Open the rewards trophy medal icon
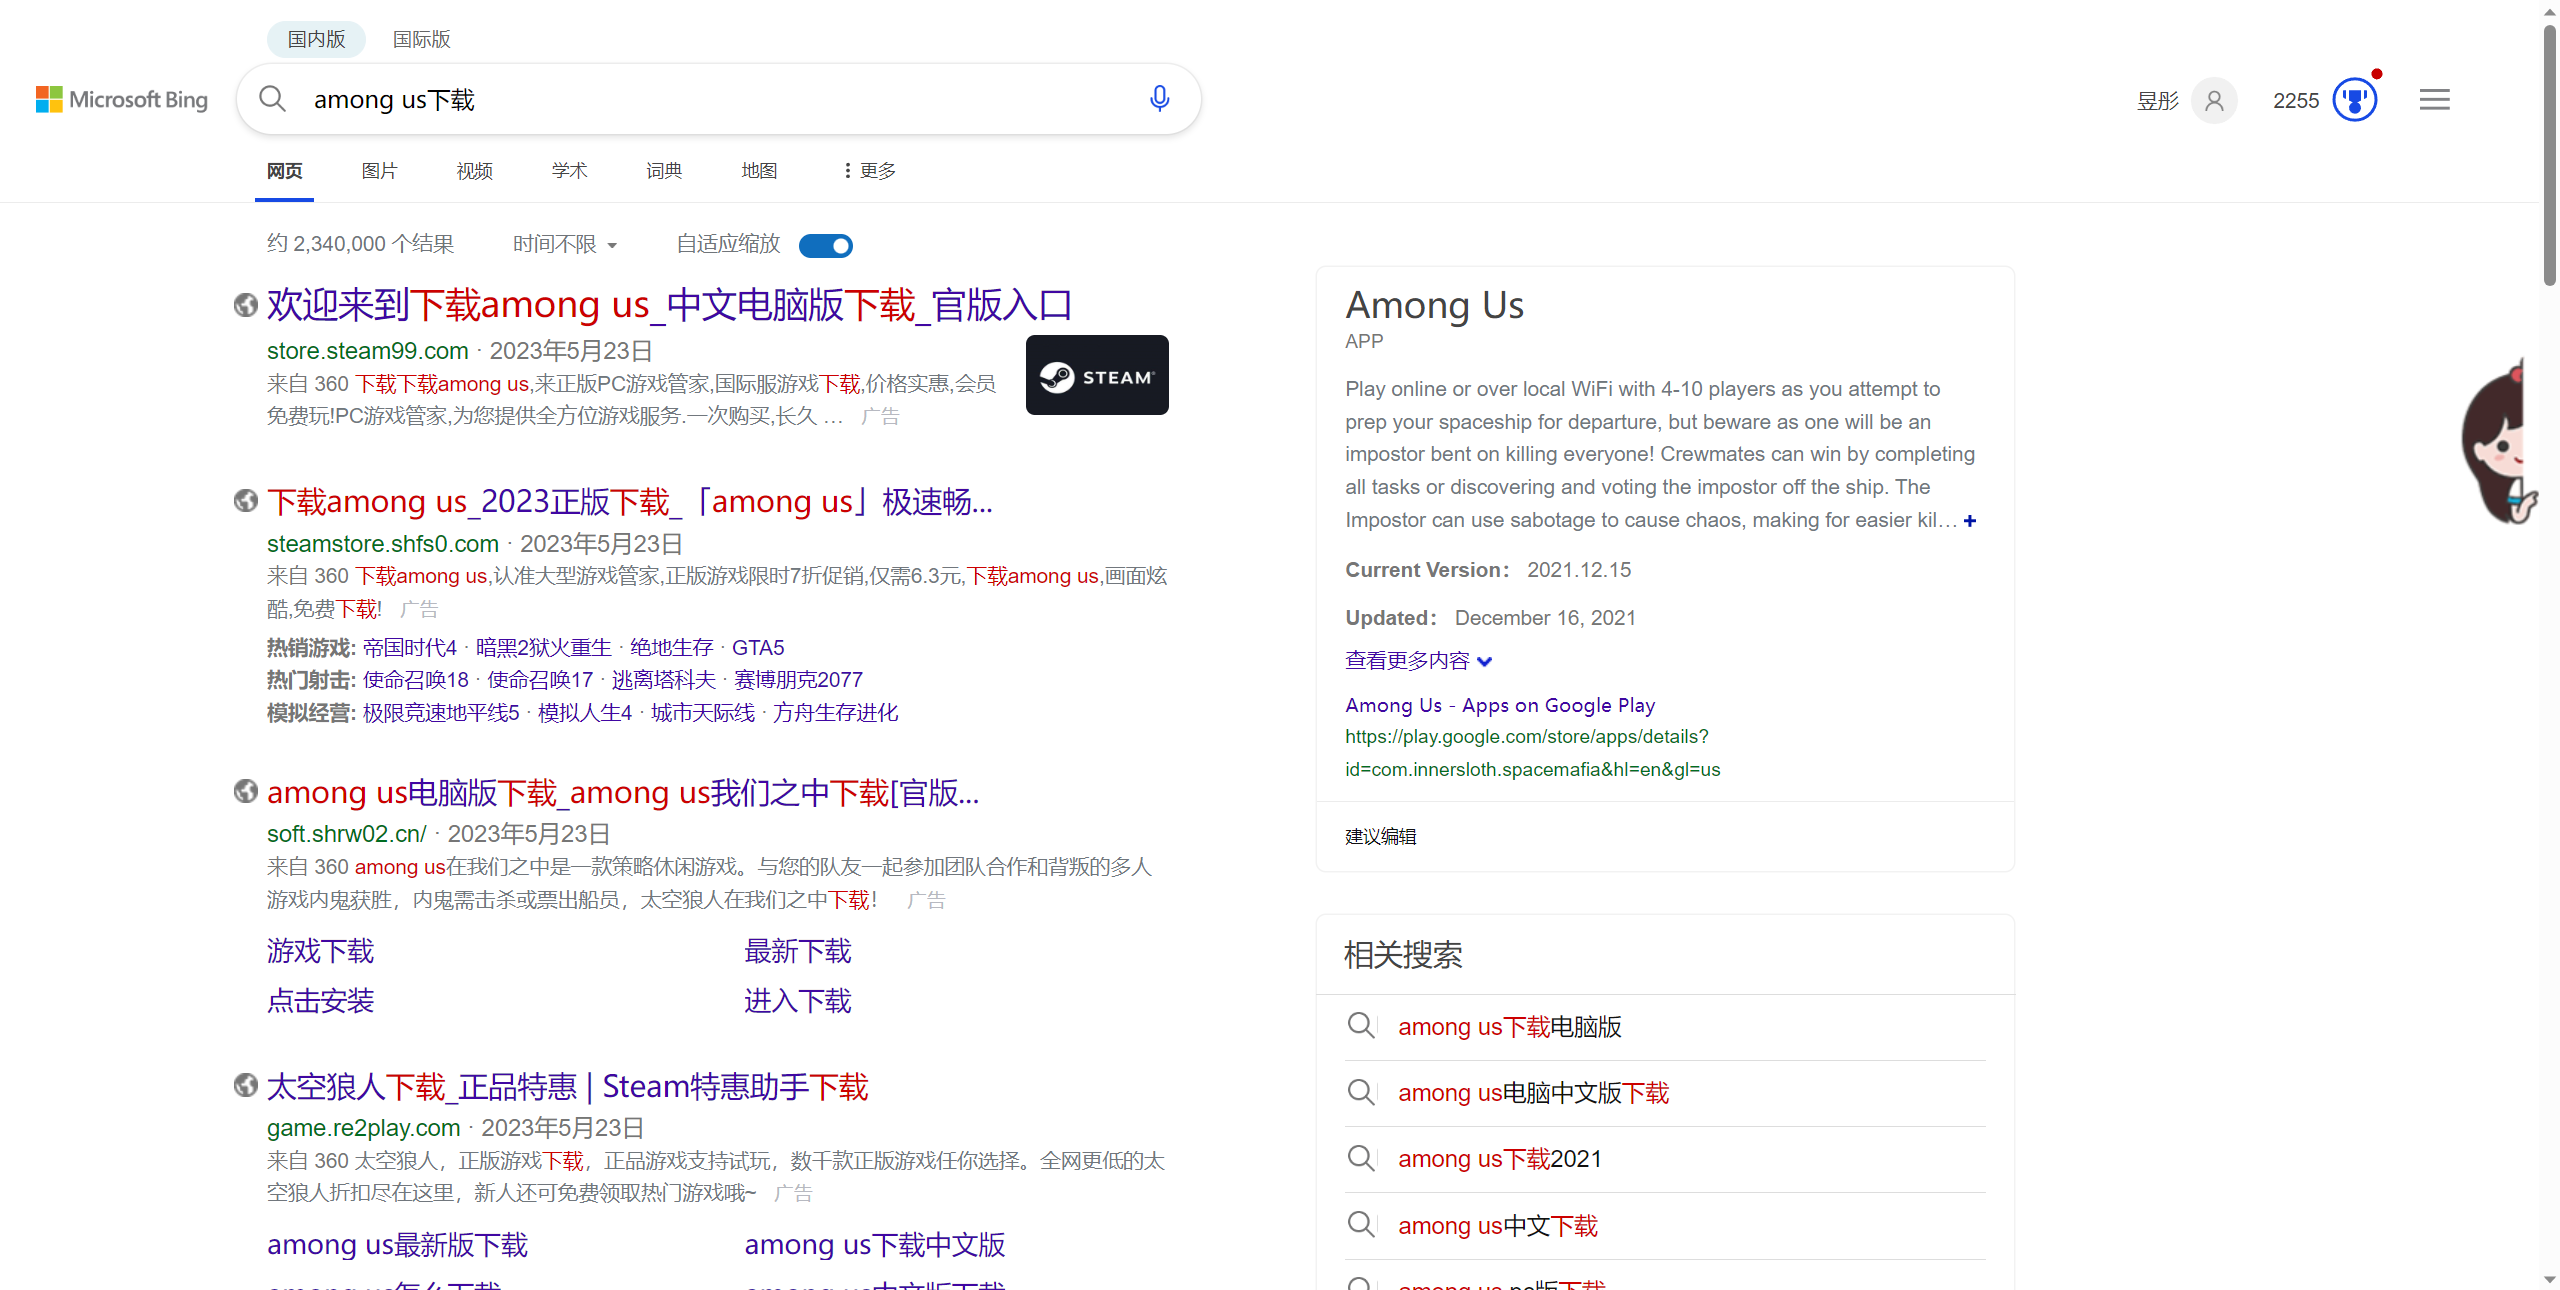The width and height of the screenshot is (2560, 1290). (2354, 100)
